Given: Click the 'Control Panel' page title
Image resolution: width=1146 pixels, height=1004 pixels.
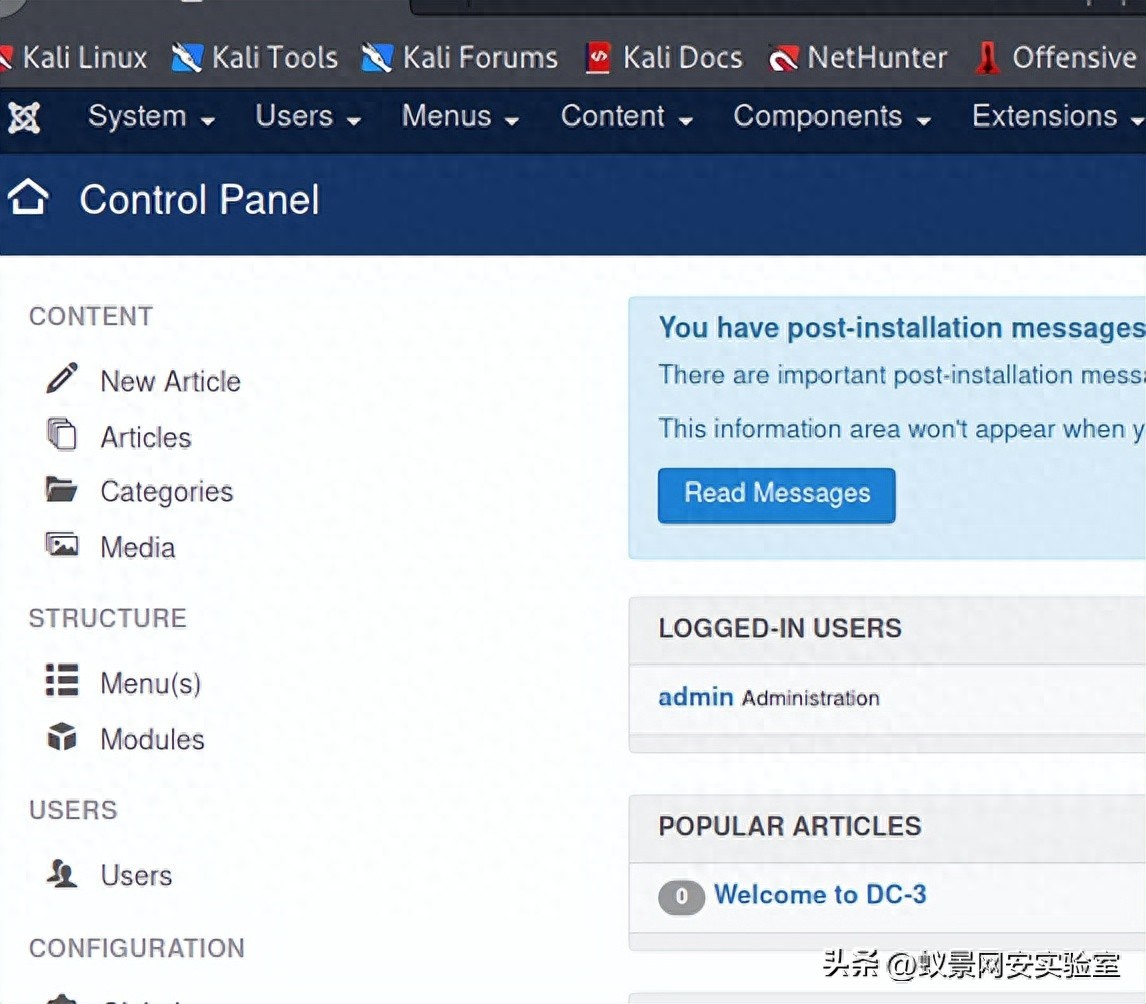Looking at the screenshot, I should (200, 199).
